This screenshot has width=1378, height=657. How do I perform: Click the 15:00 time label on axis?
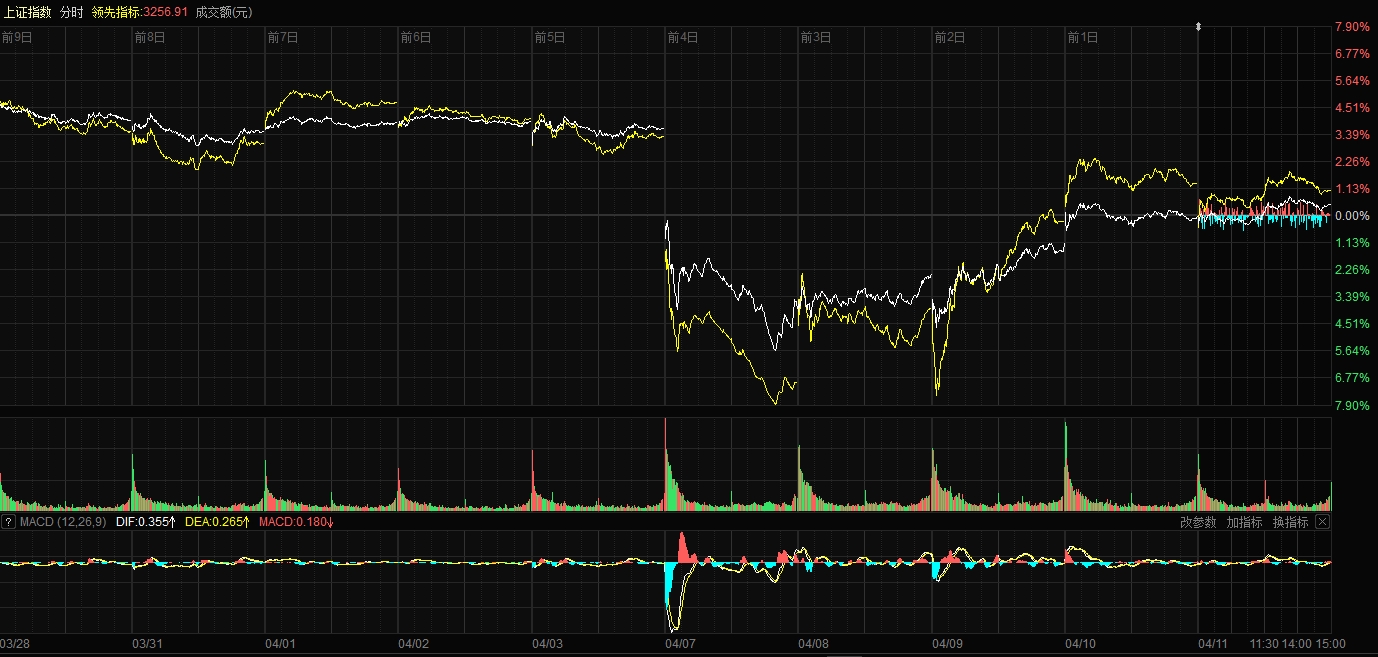click(x=1330, y=643)
